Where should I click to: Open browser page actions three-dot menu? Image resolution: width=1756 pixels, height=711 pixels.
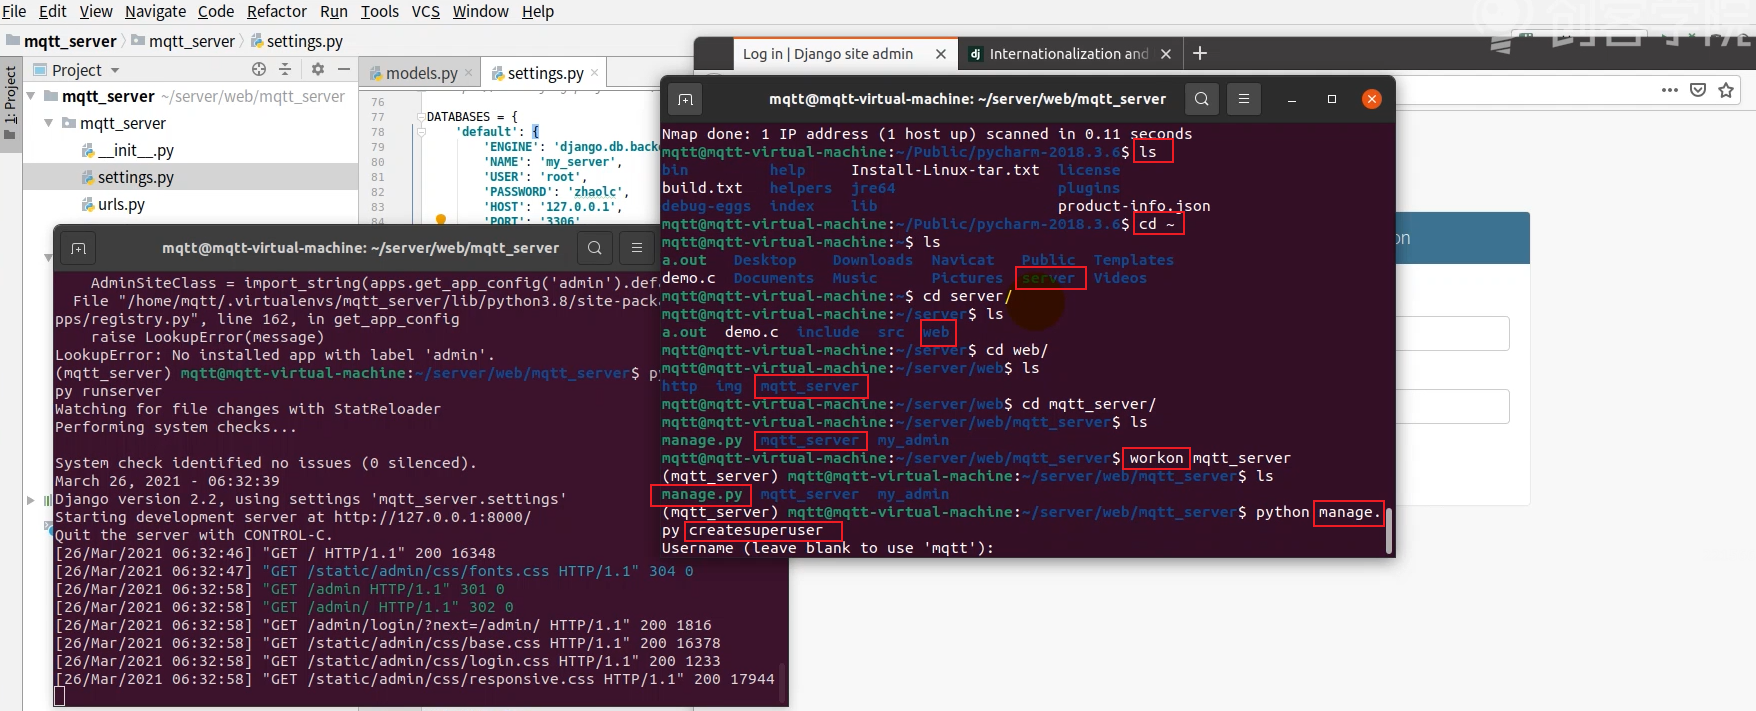tap(1670, 90)
